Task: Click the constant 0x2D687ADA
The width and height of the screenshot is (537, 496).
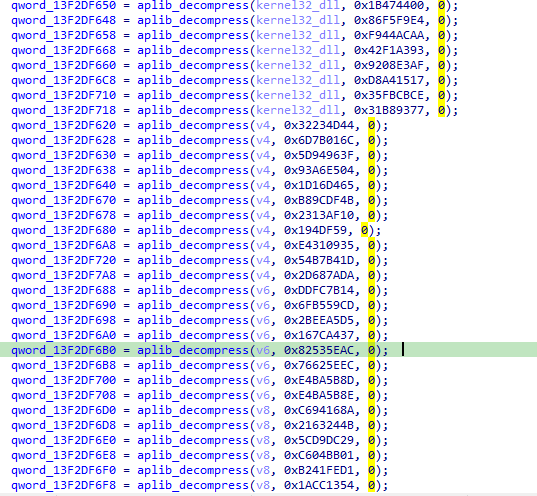Action: (x=319, y=276)
